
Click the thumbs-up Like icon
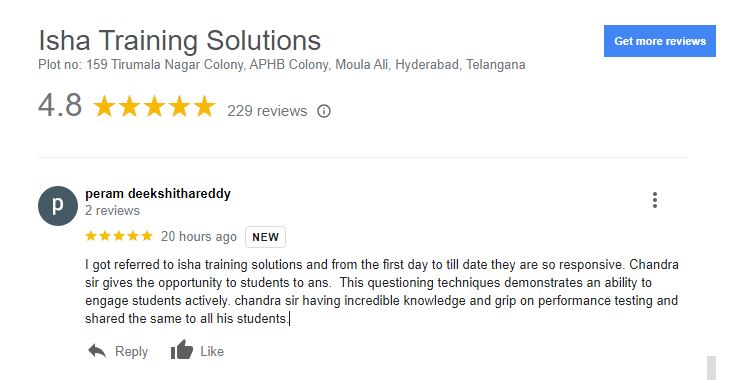point(181,350)
